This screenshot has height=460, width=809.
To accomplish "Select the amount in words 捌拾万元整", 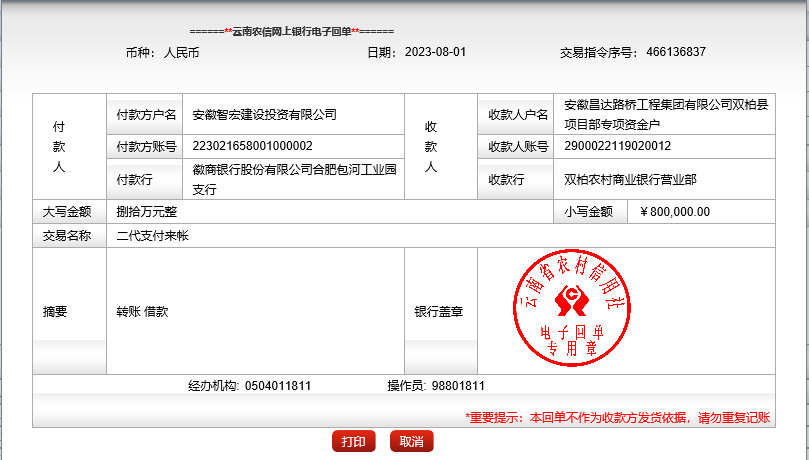I will pyautogui.click(x=147, y=212).
